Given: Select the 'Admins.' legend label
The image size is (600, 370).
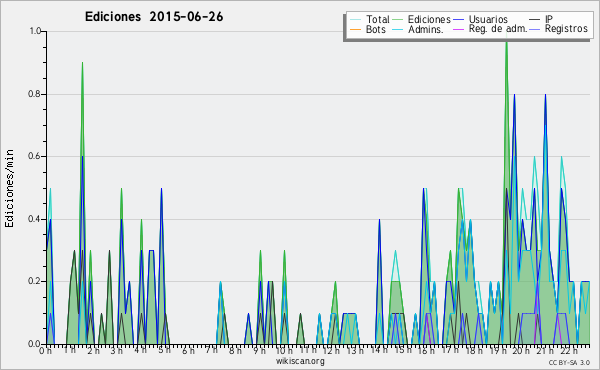Looking at the screenshot, I should (x=426, y=29).
